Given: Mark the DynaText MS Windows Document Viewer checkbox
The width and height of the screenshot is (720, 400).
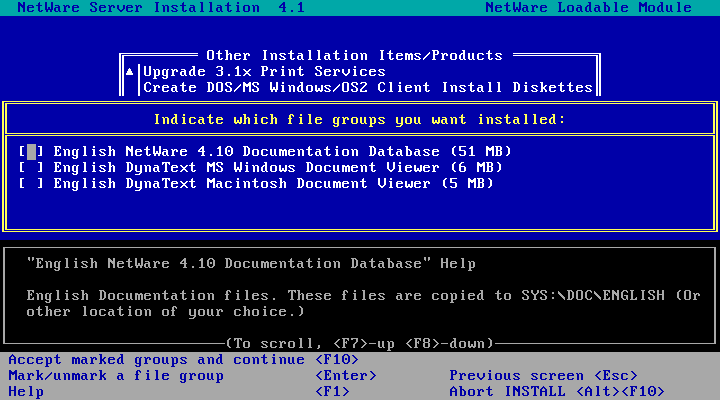Looking at the screenshot, I should [31, 167].
